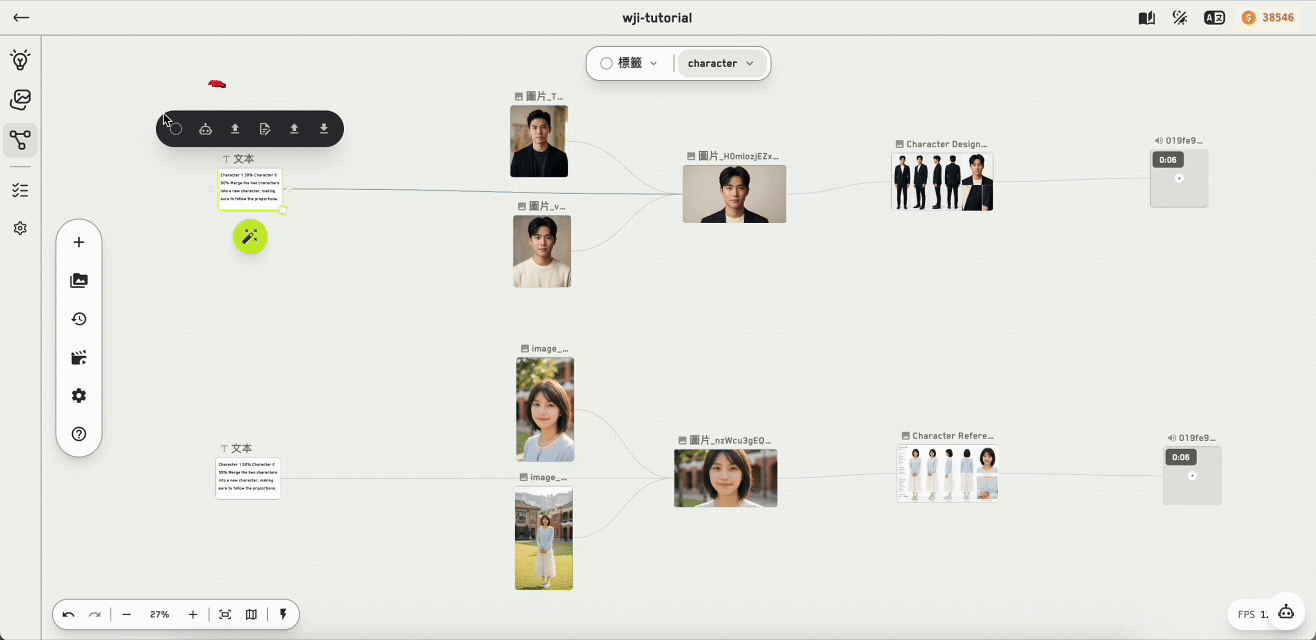The image size is (1316, 640).
Task: Play audio node linked to Character Design
Action: tap(1179, 178)
